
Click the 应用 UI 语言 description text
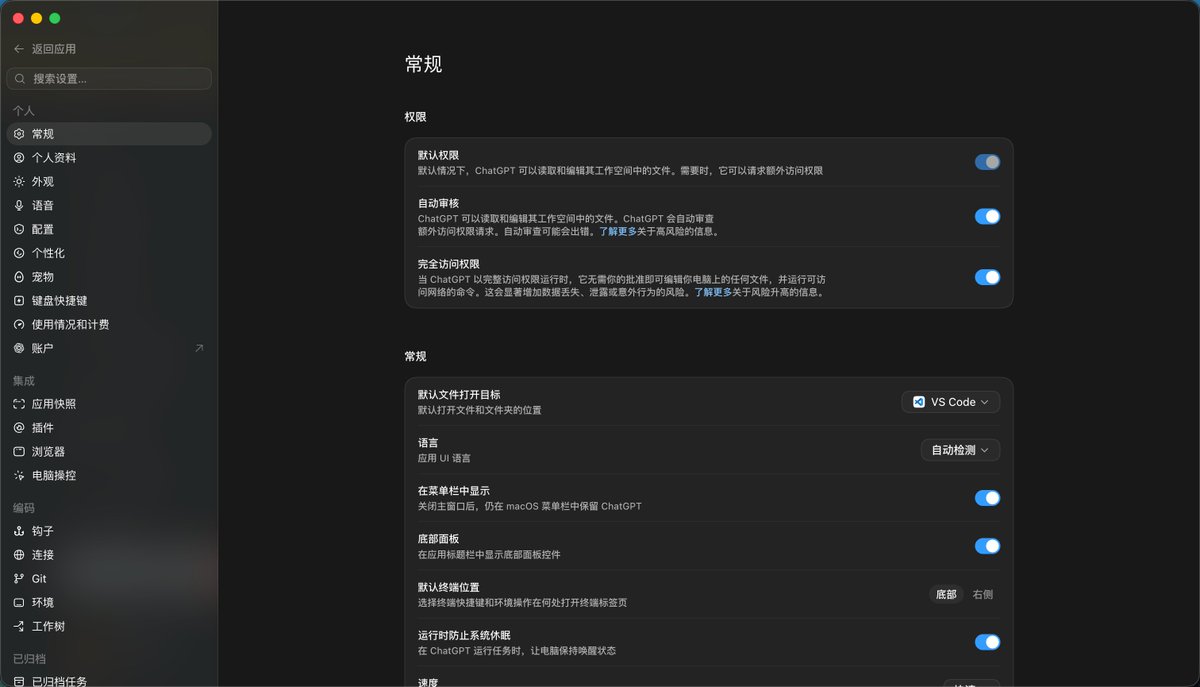point(444,458)
